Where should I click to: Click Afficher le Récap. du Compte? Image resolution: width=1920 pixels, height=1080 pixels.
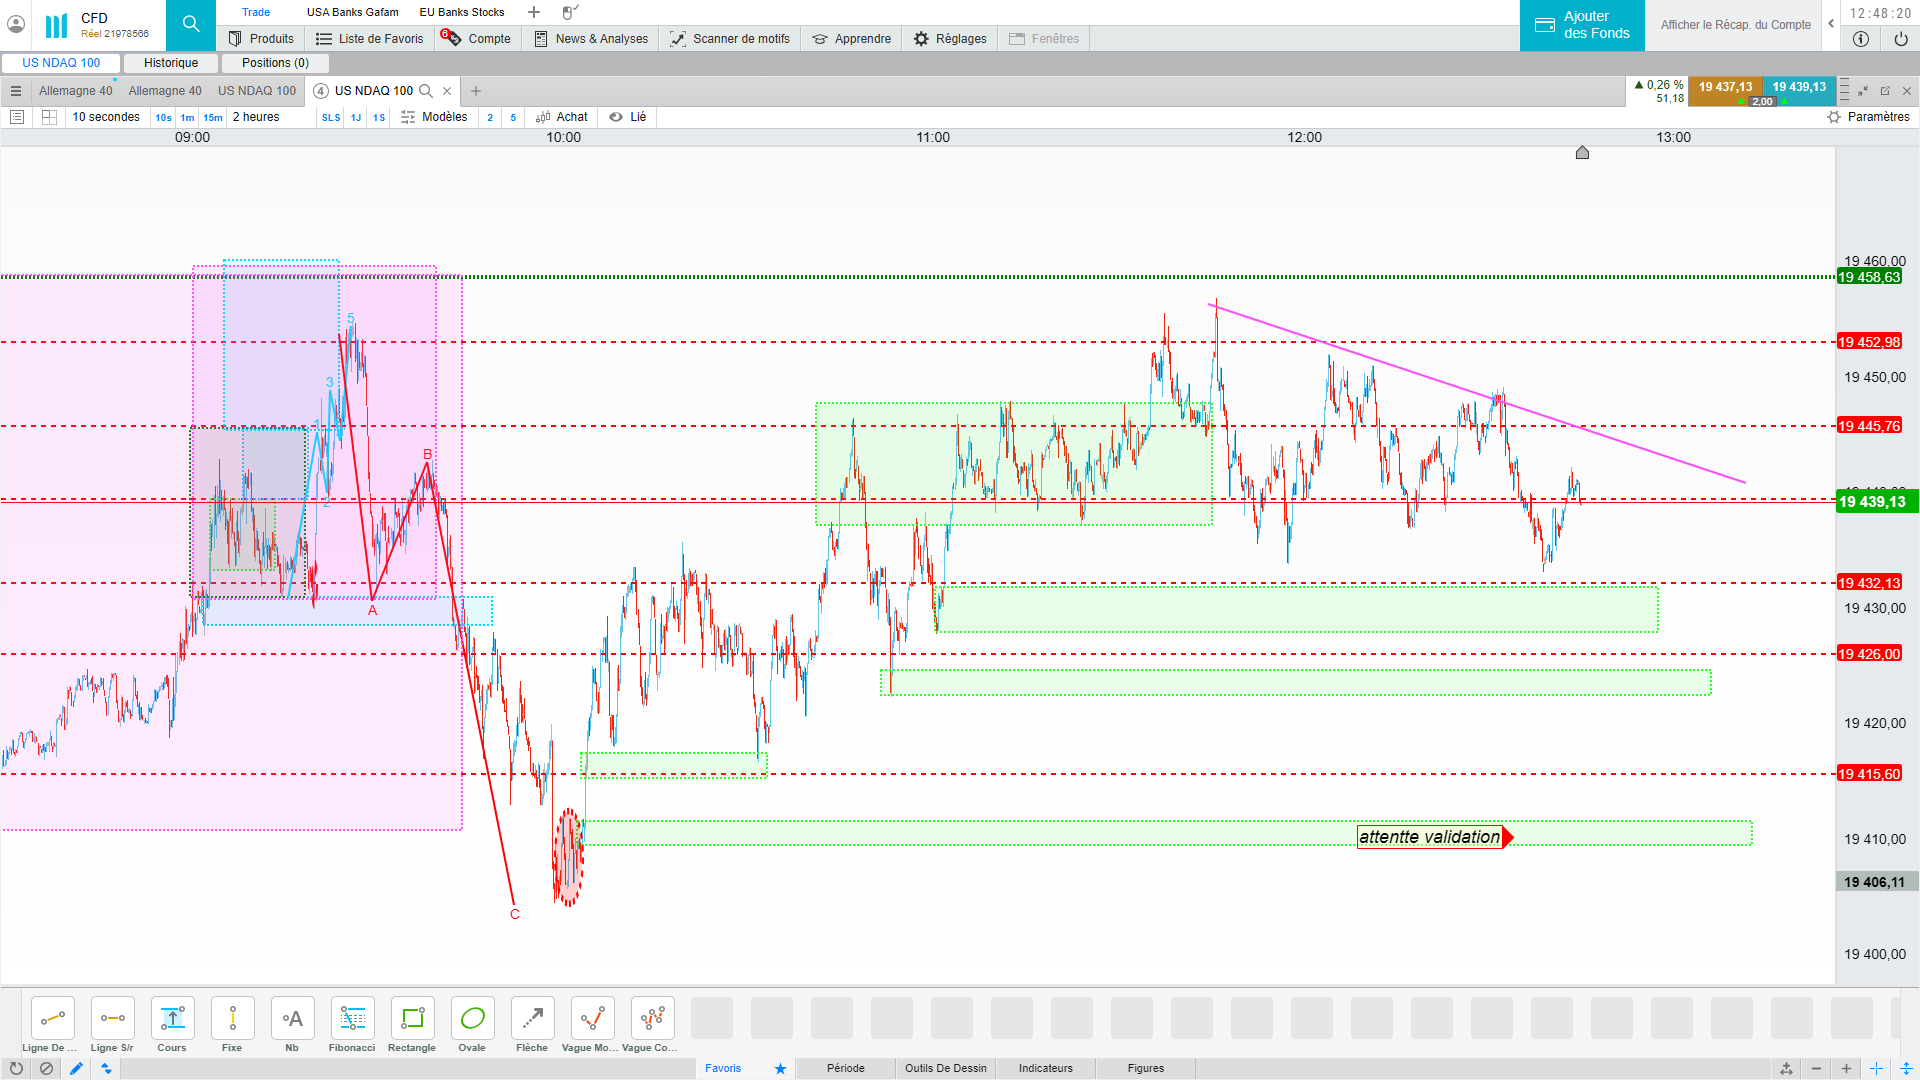pyautogui.click(x=1735, y=25)
